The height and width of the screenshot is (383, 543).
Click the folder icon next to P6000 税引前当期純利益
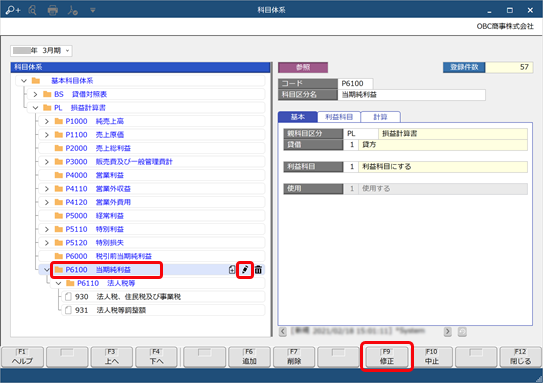point(59,256)
